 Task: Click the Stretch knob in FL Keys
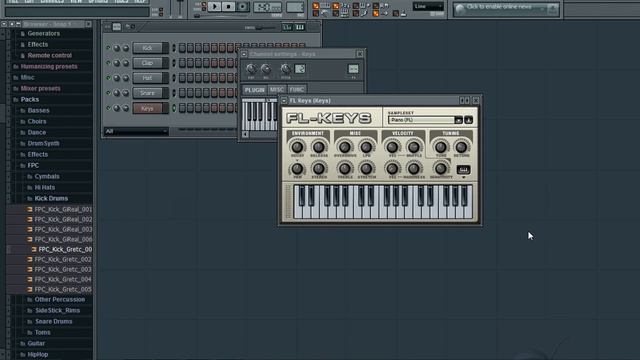coord(367,168)
